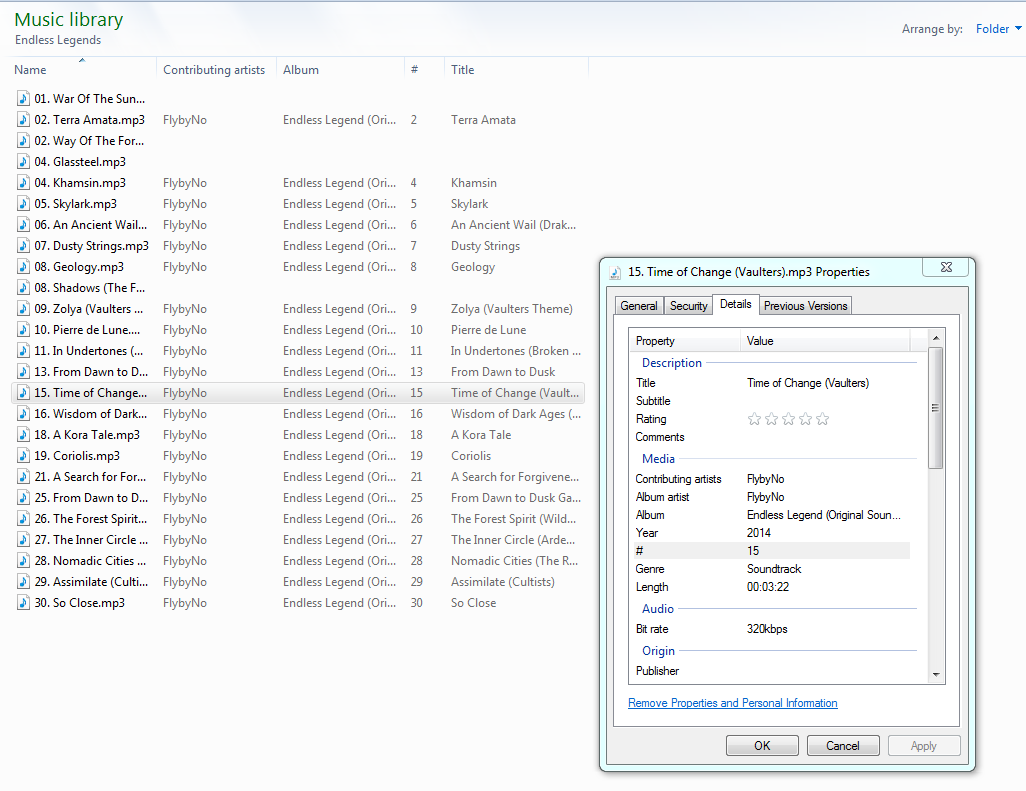The image size is (1026, 791).
Task: Open the Arrange by Folder dropdown
Action: coord(999,29)
